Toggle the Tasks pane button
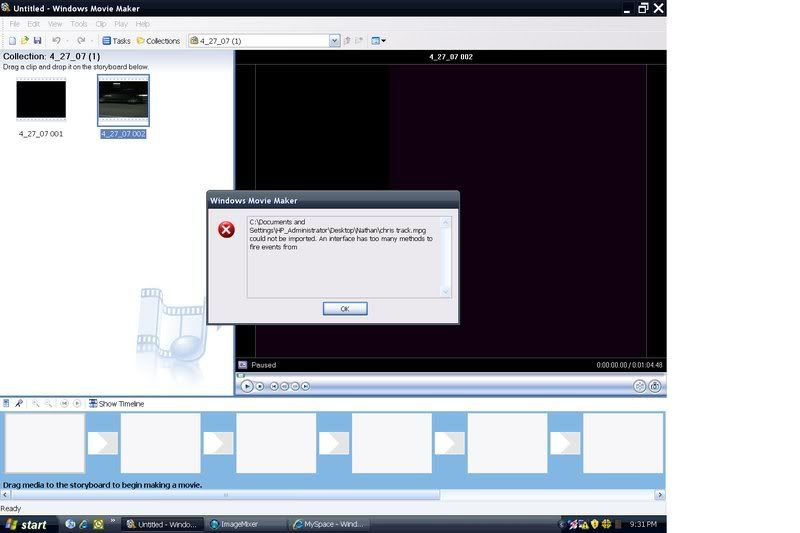This screenshot has height=533, width=800. pos(116,41)
